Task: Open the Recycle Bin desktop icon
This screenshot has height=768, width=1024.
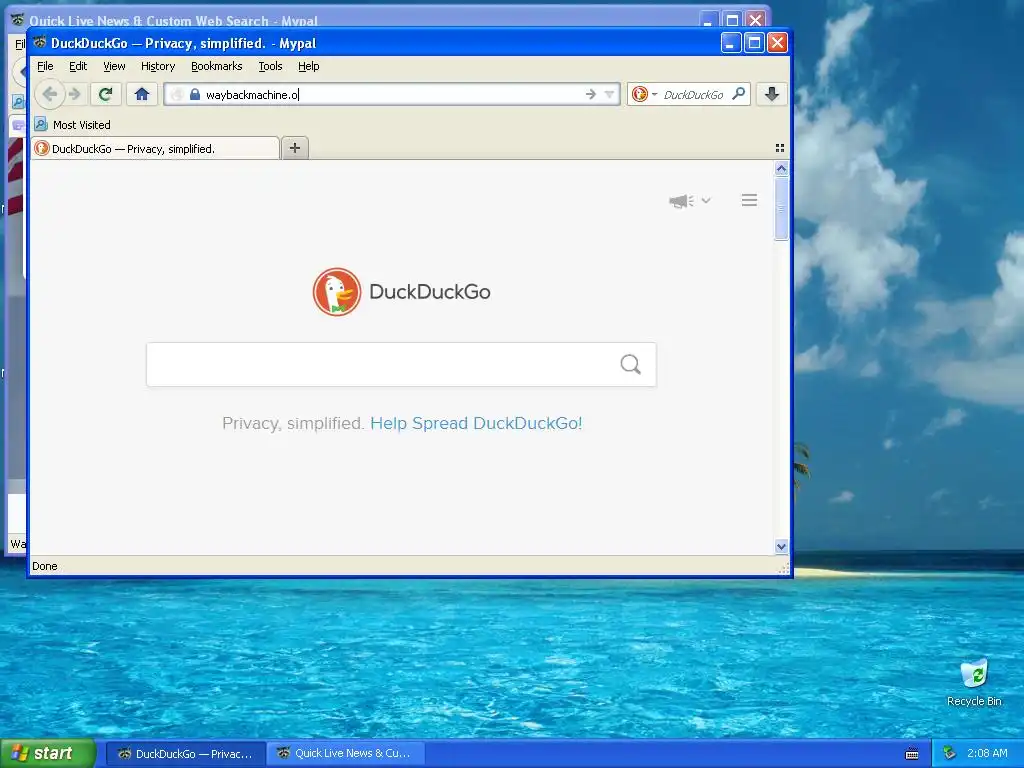Action: (974, 682)
